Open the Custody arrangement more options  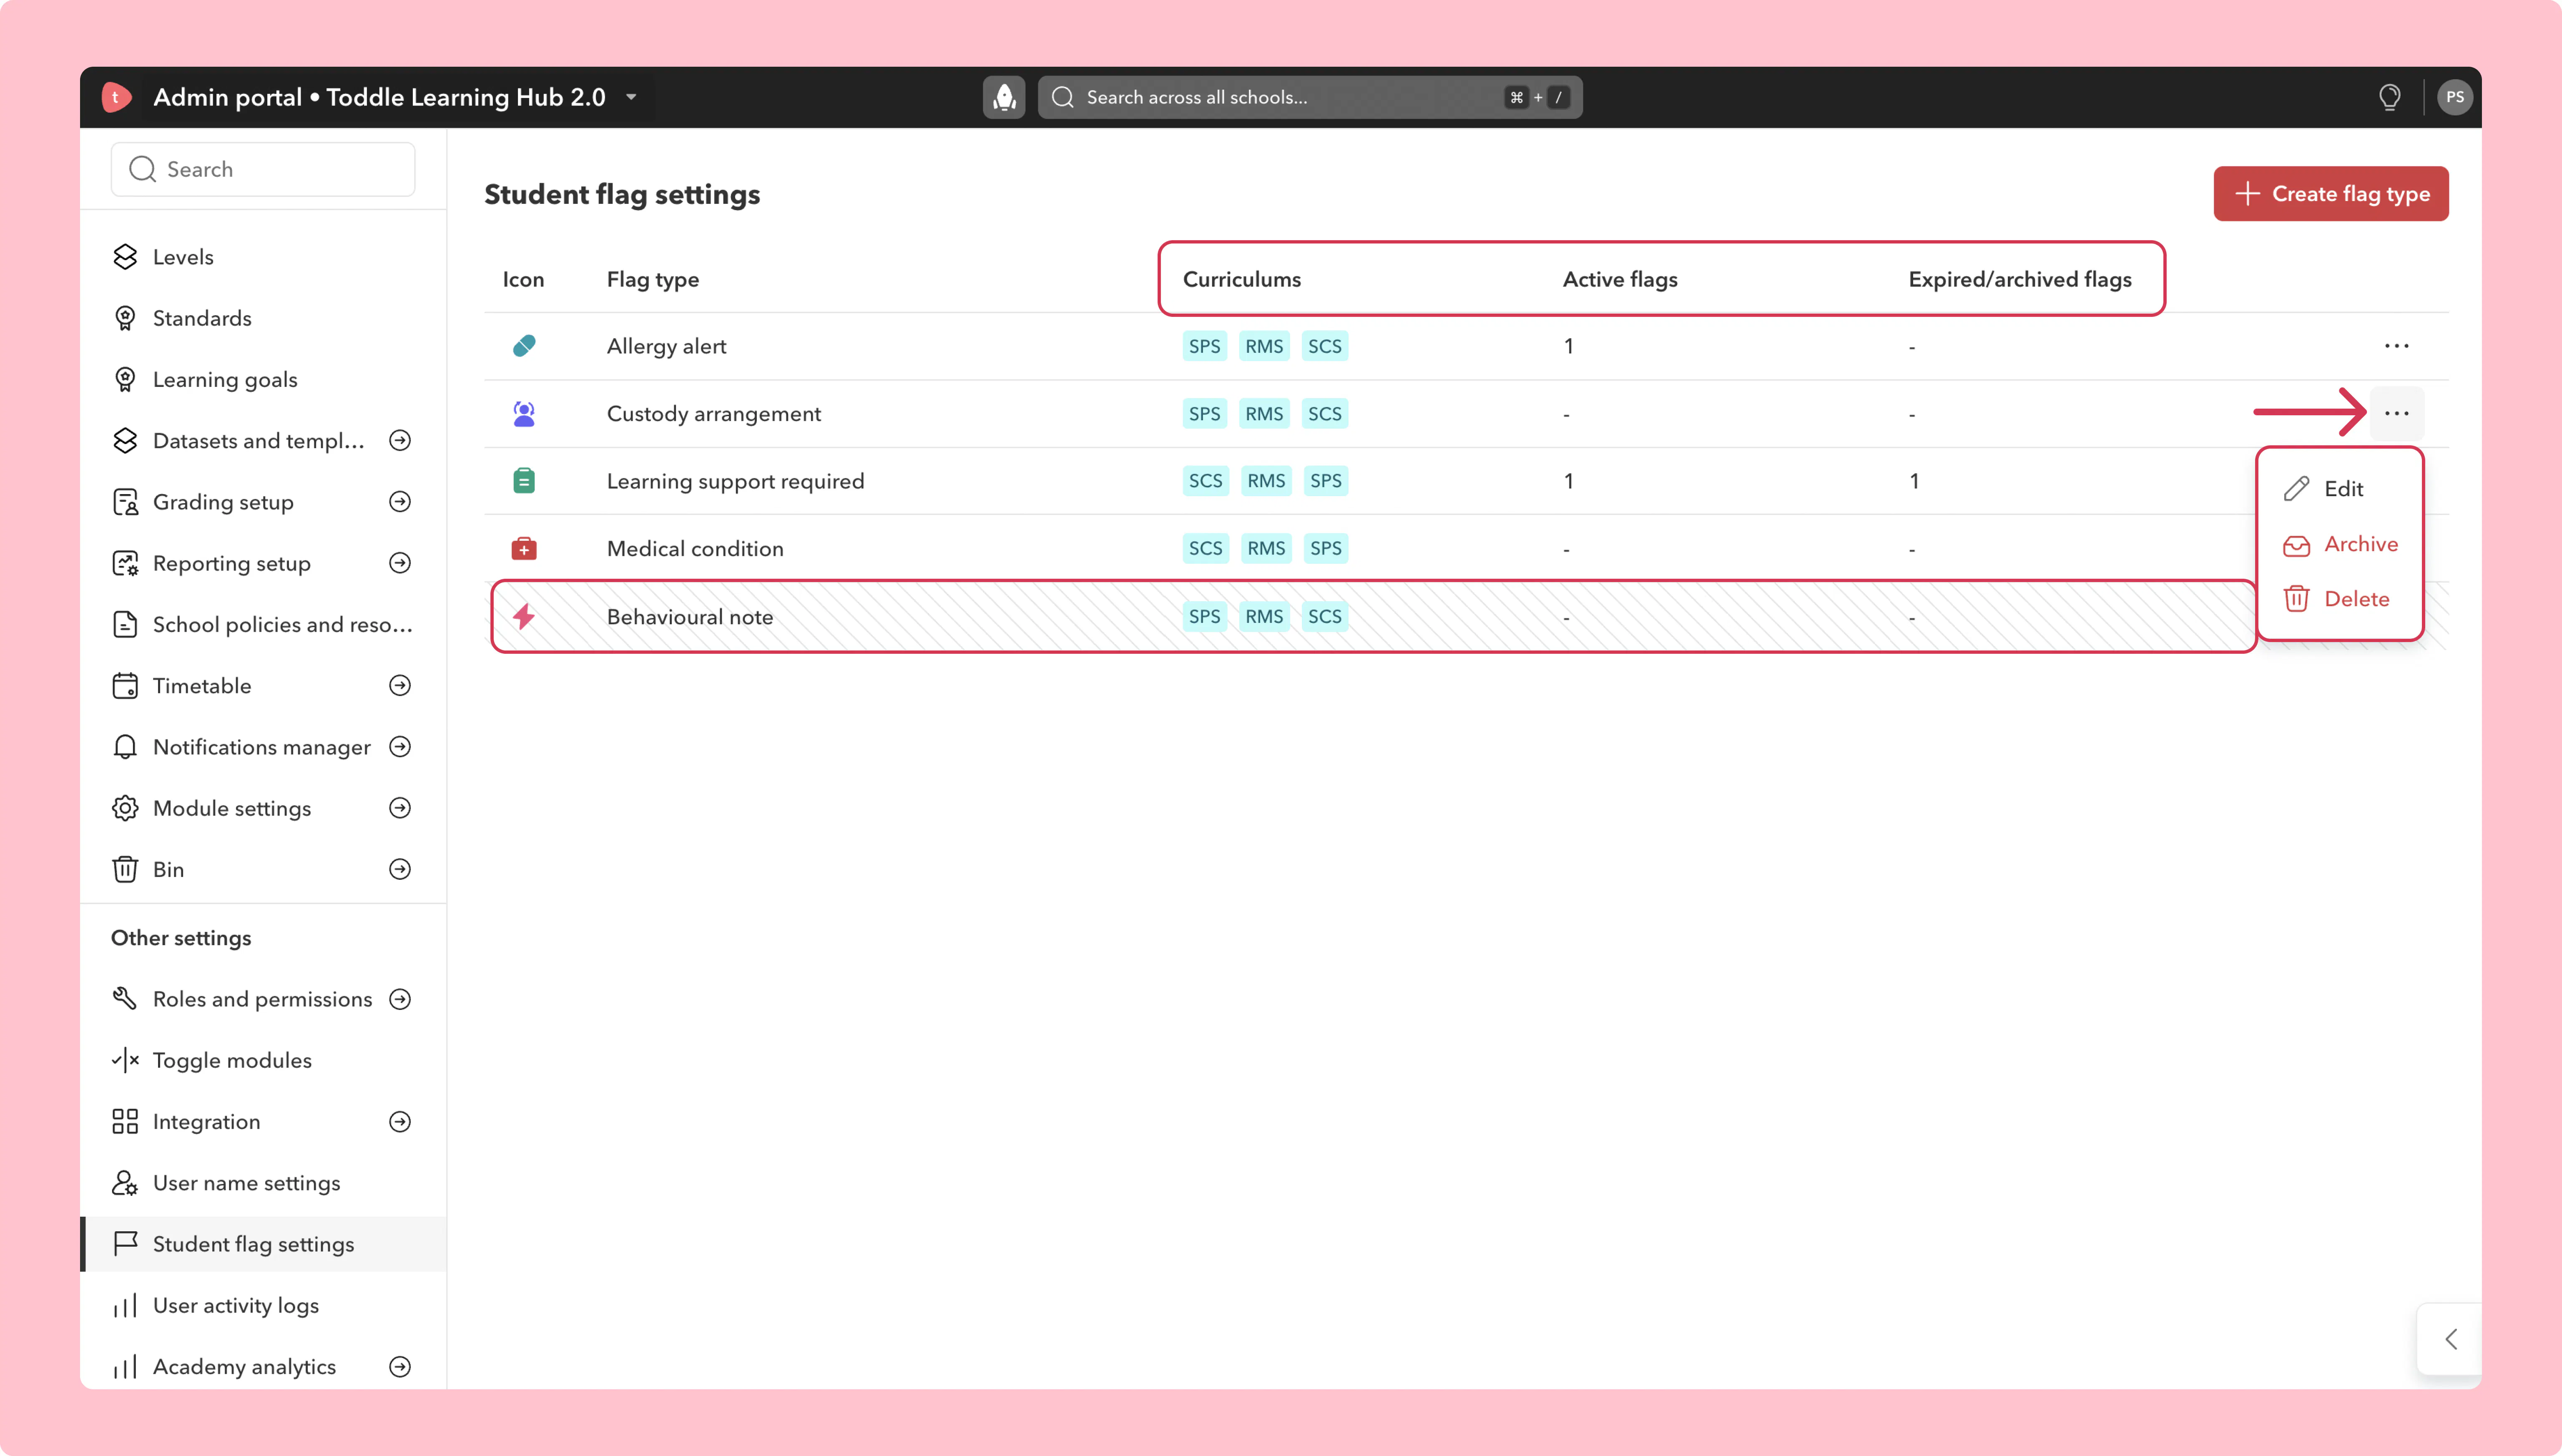click(2396, 413)
